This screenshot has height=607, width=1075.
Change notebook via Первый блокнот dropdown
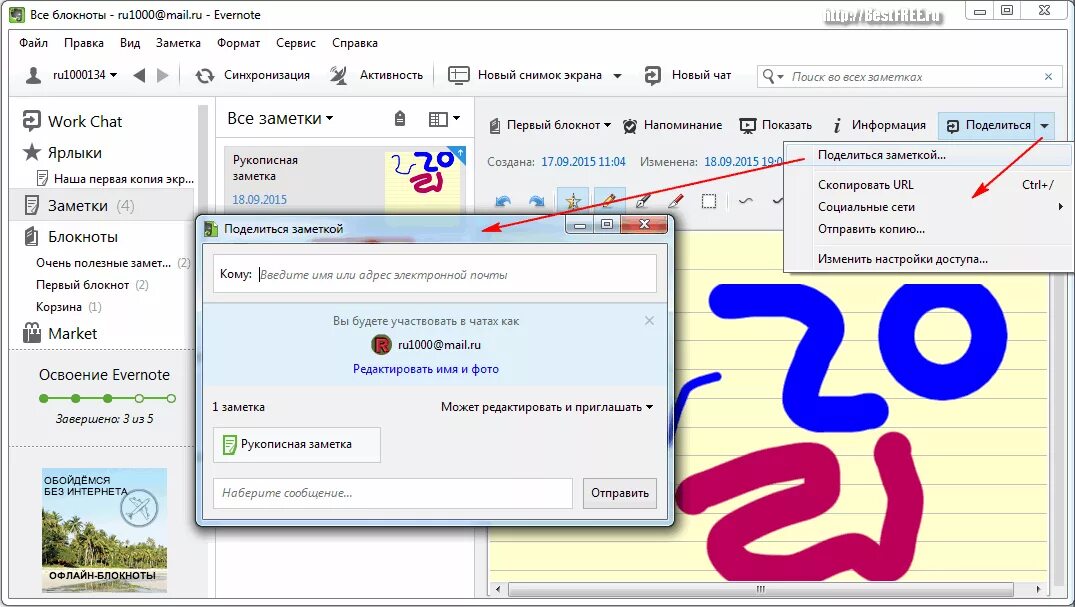550,126
